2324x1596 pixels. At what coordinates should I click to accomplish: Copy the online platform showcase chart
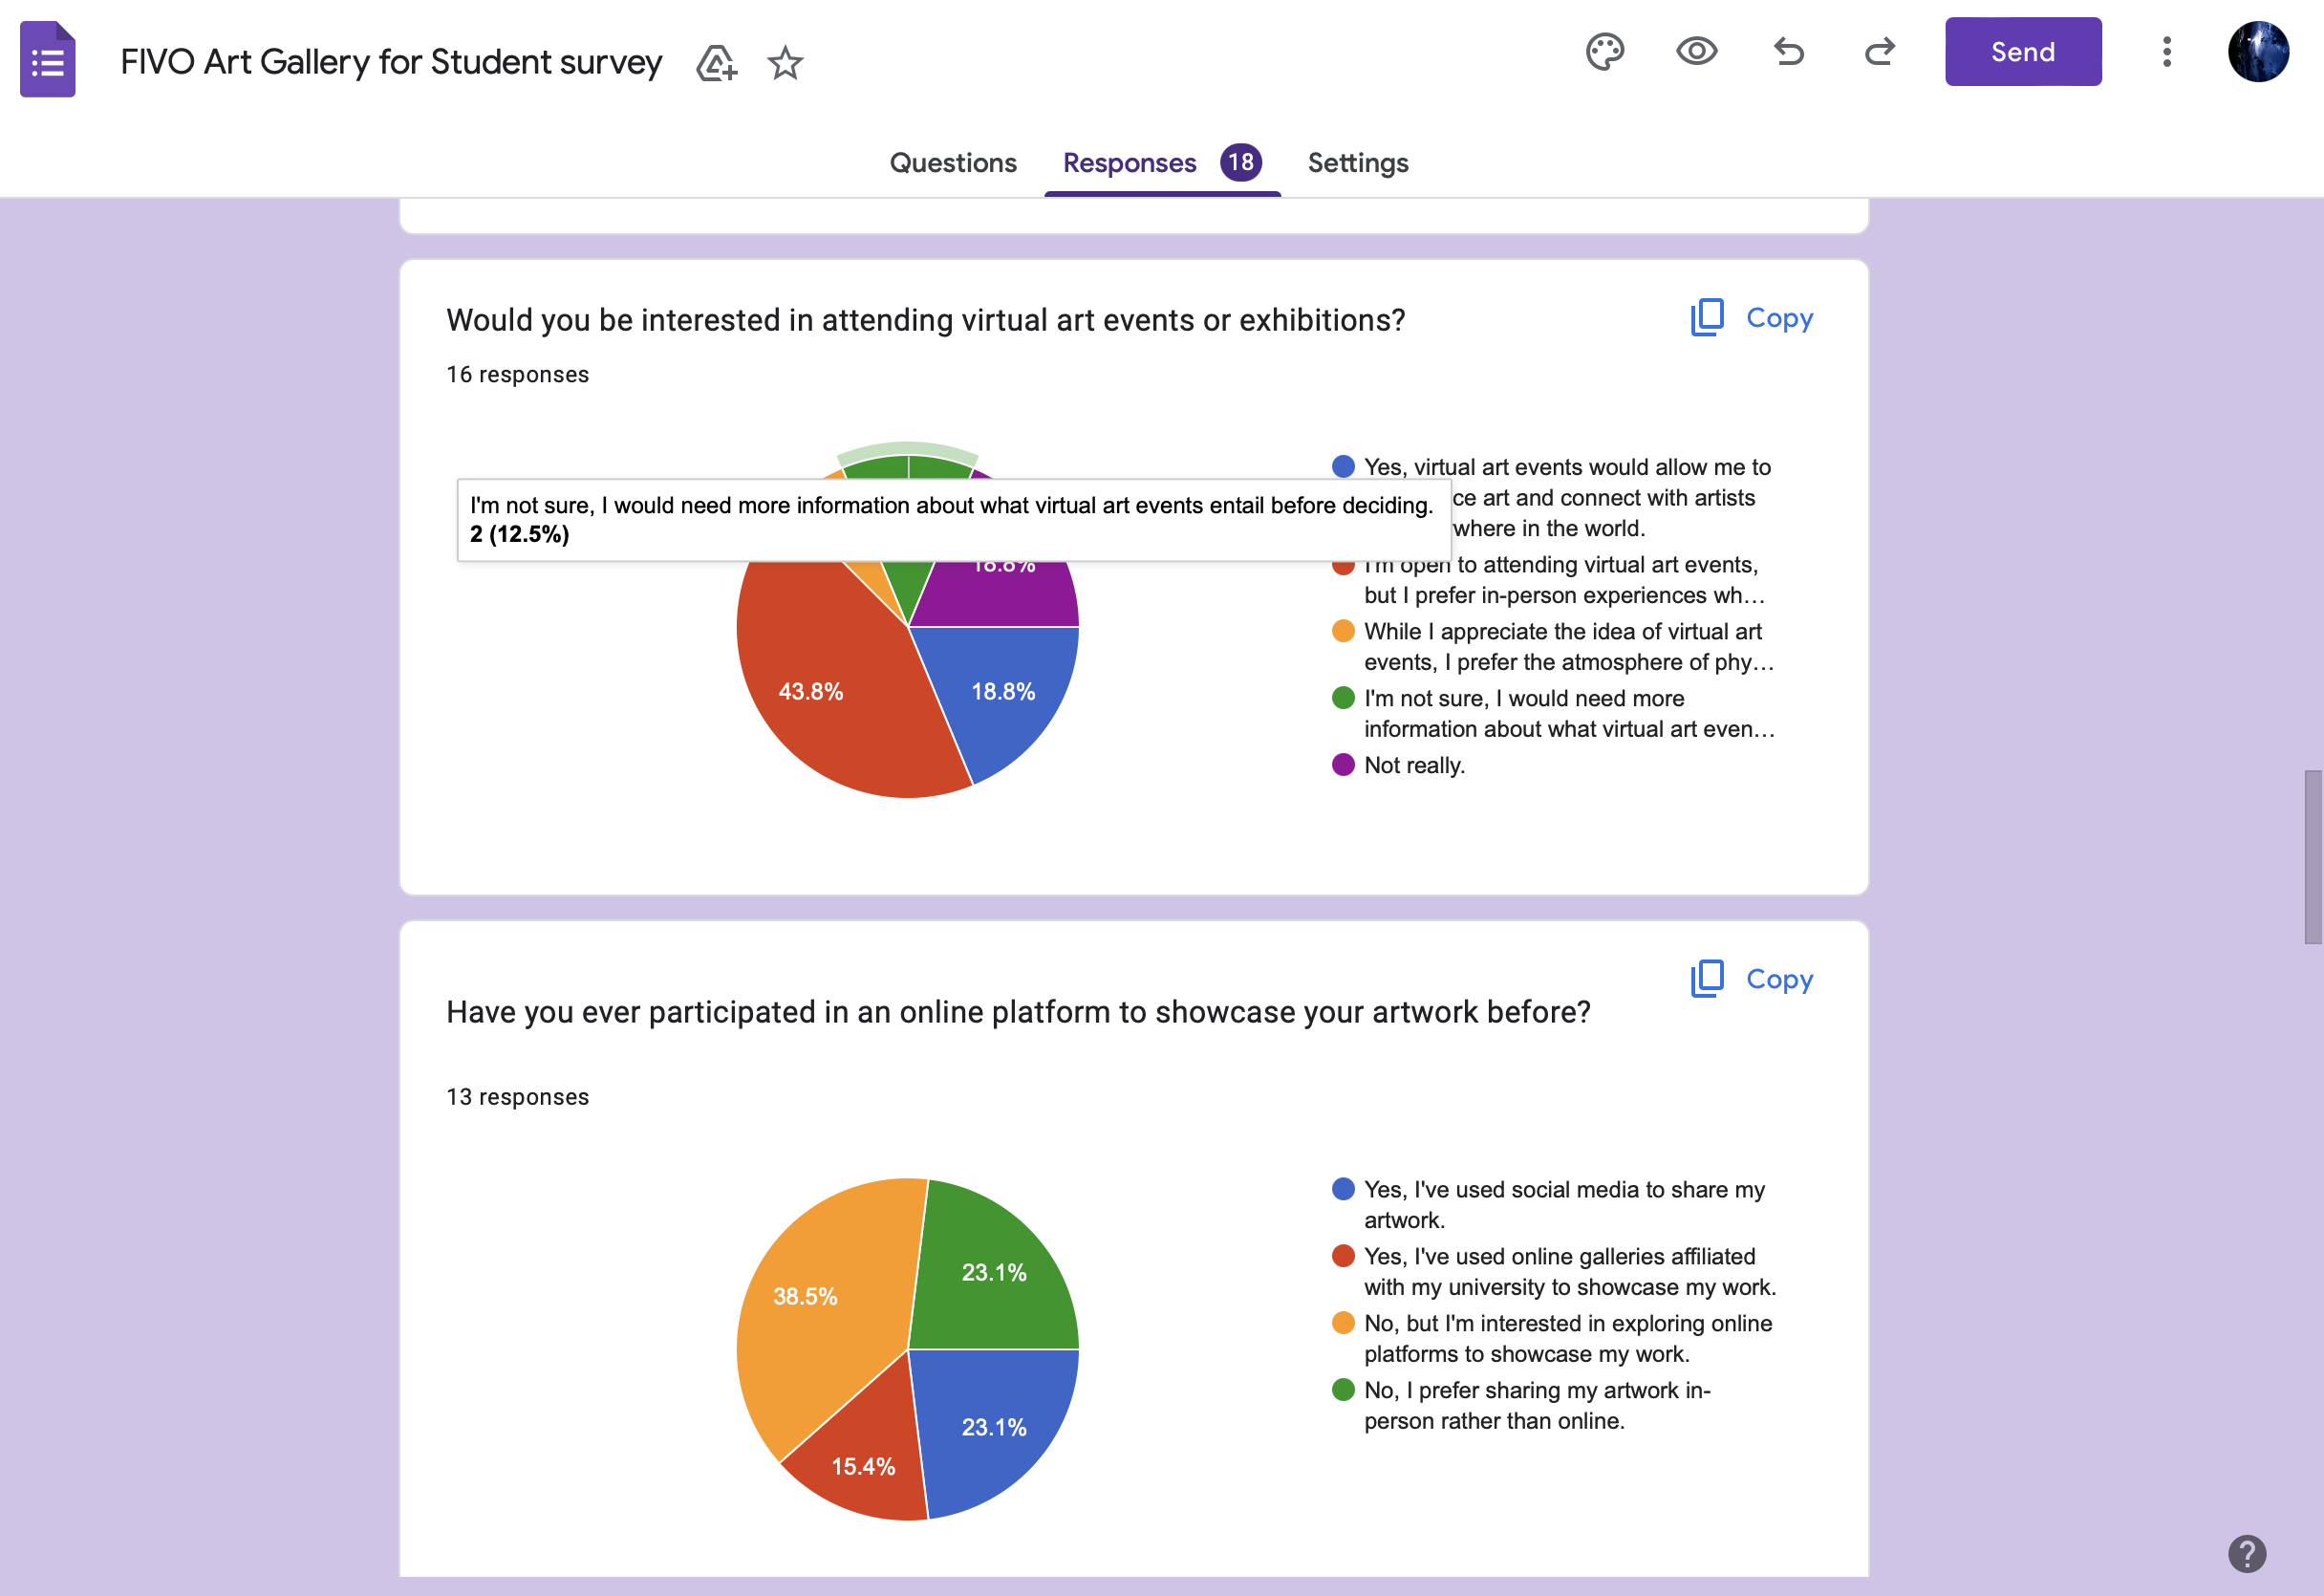[x=1751, y=979]
